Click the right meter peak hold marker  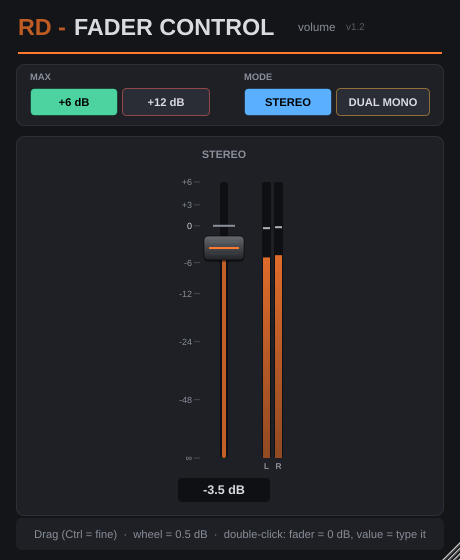[x=279, y=227]
